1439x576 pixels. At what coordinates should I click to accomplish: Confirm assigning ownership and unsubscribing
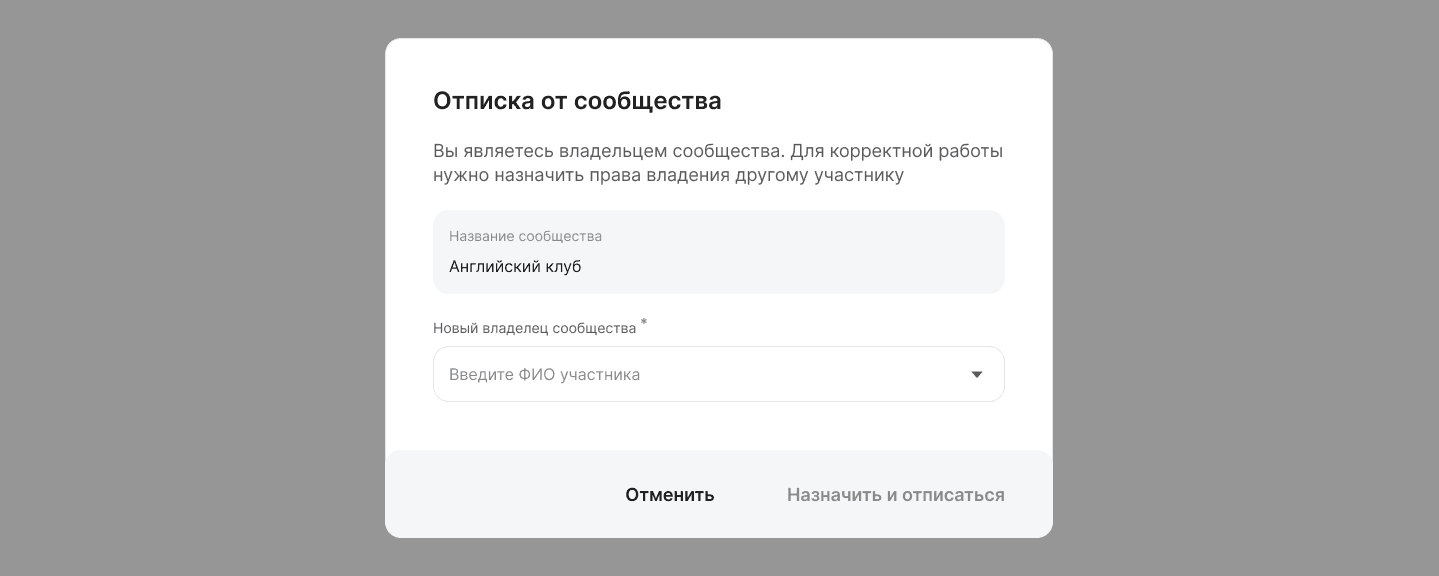(x=895, y=494)
